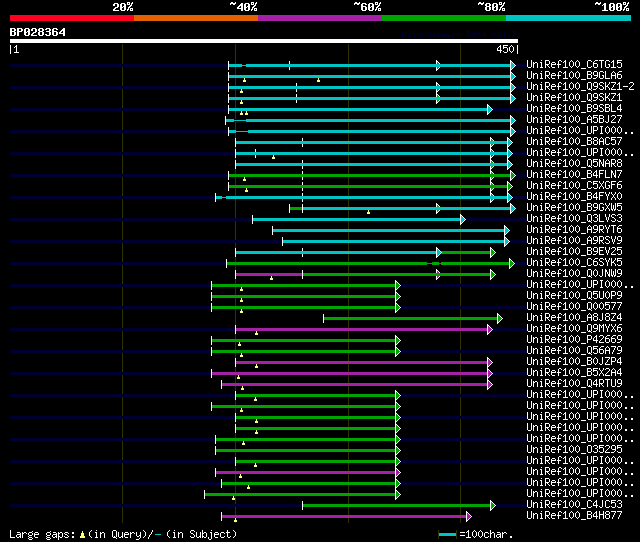Click the UniRef100_C6TG15 hit label
This screenshot has width=640, height=542.
[574, 64]
